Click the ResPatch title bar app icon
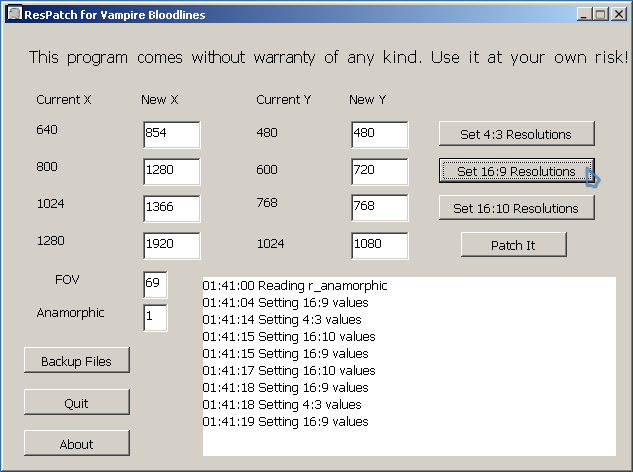633x472 pixels. coord(15,14)
